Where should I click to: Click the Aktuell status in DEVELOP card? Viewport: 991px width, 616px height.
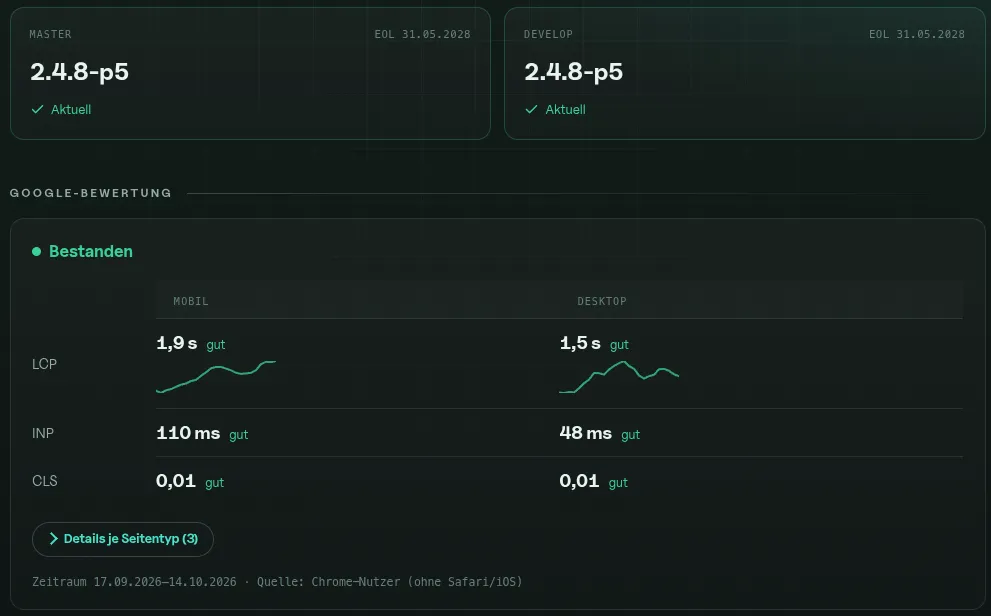coord(565,109)
